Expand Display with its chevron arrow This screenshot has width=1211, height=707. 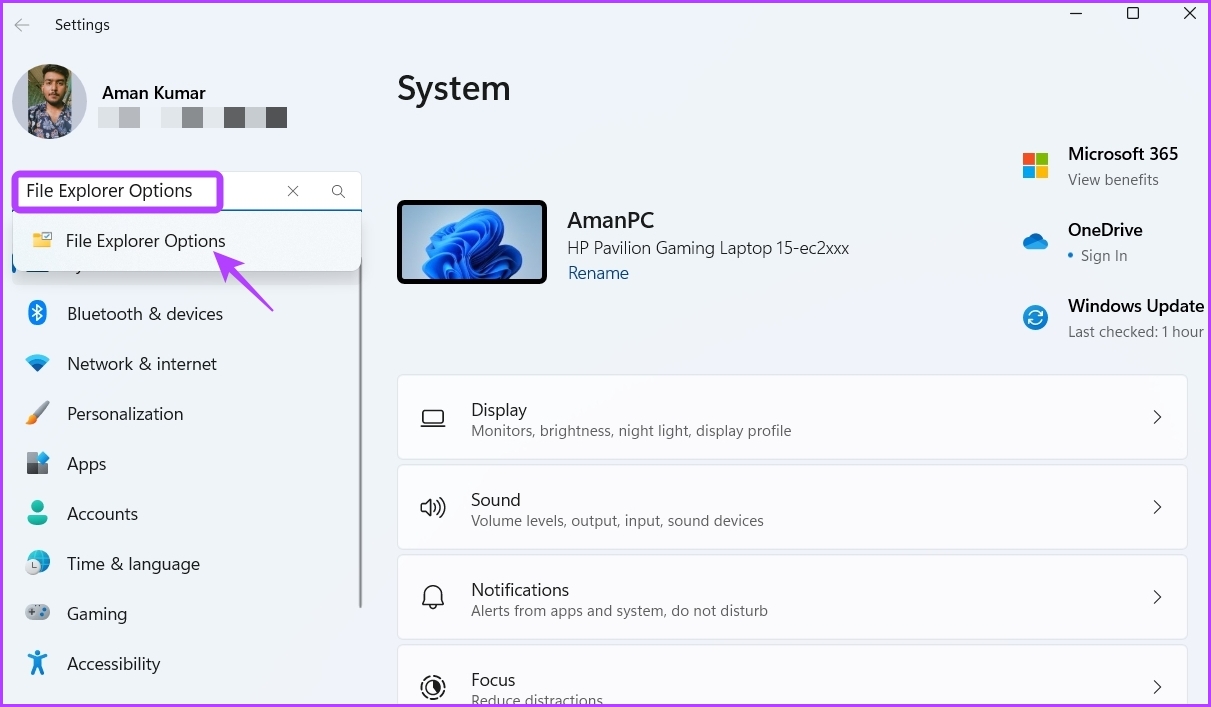(x=1157, y=418)
